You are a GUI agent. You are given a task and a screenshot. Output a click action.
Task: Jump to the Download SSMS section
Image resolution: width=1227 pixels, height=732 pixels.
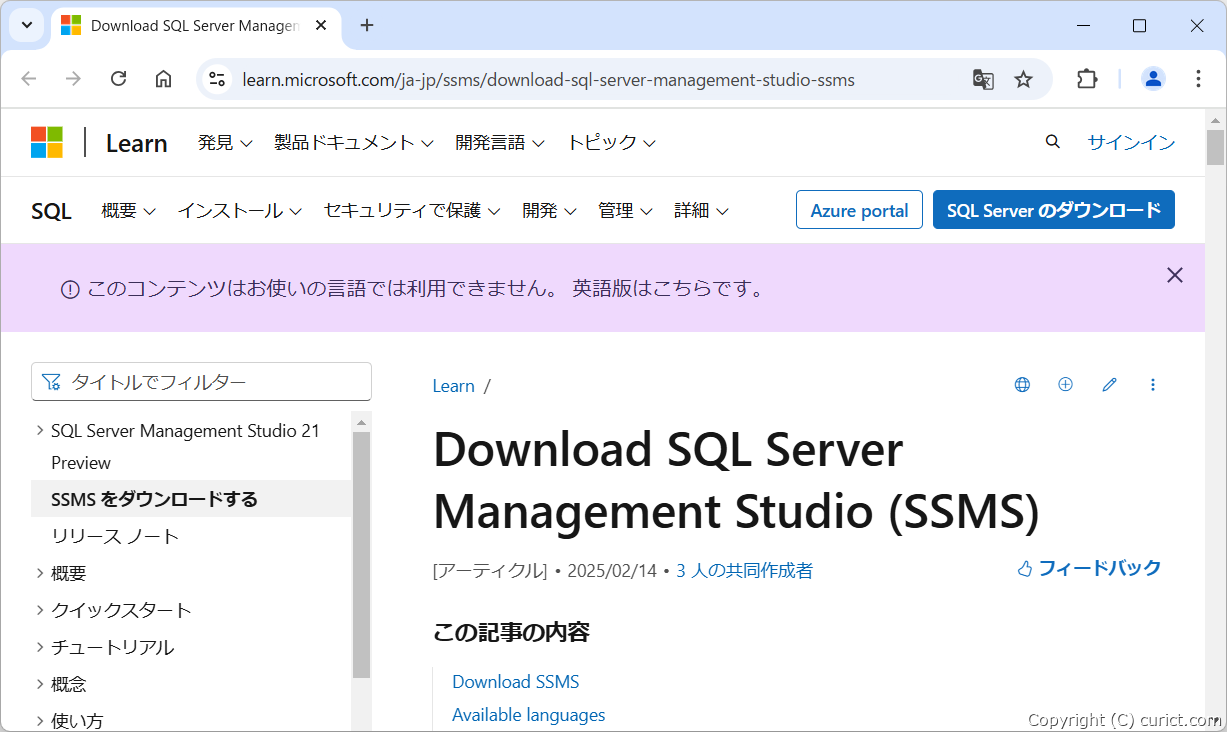point(516,682)
